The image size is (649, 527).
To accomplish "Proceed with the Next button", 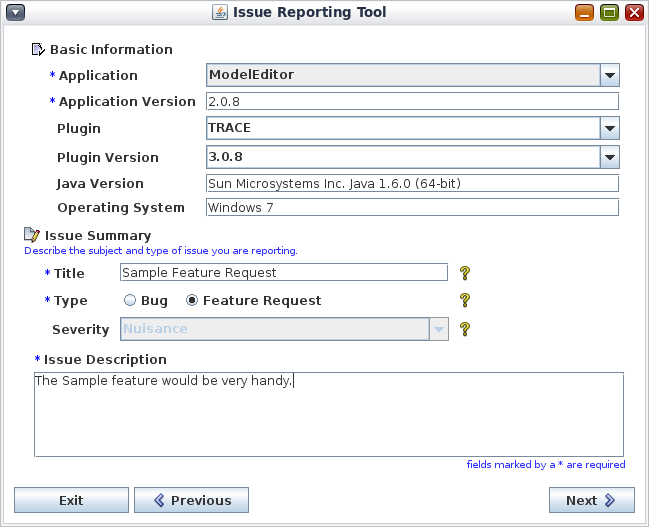I will [591, 500].
